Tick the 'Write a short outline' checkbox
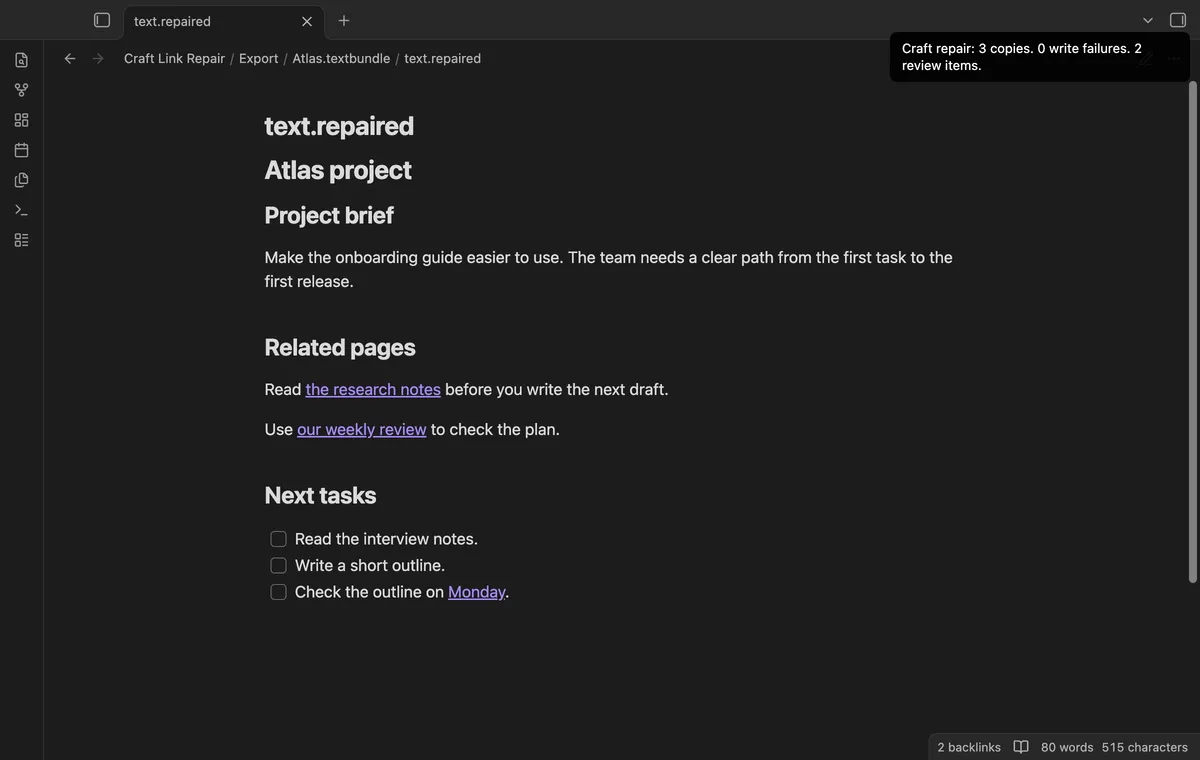 (278, 566)
